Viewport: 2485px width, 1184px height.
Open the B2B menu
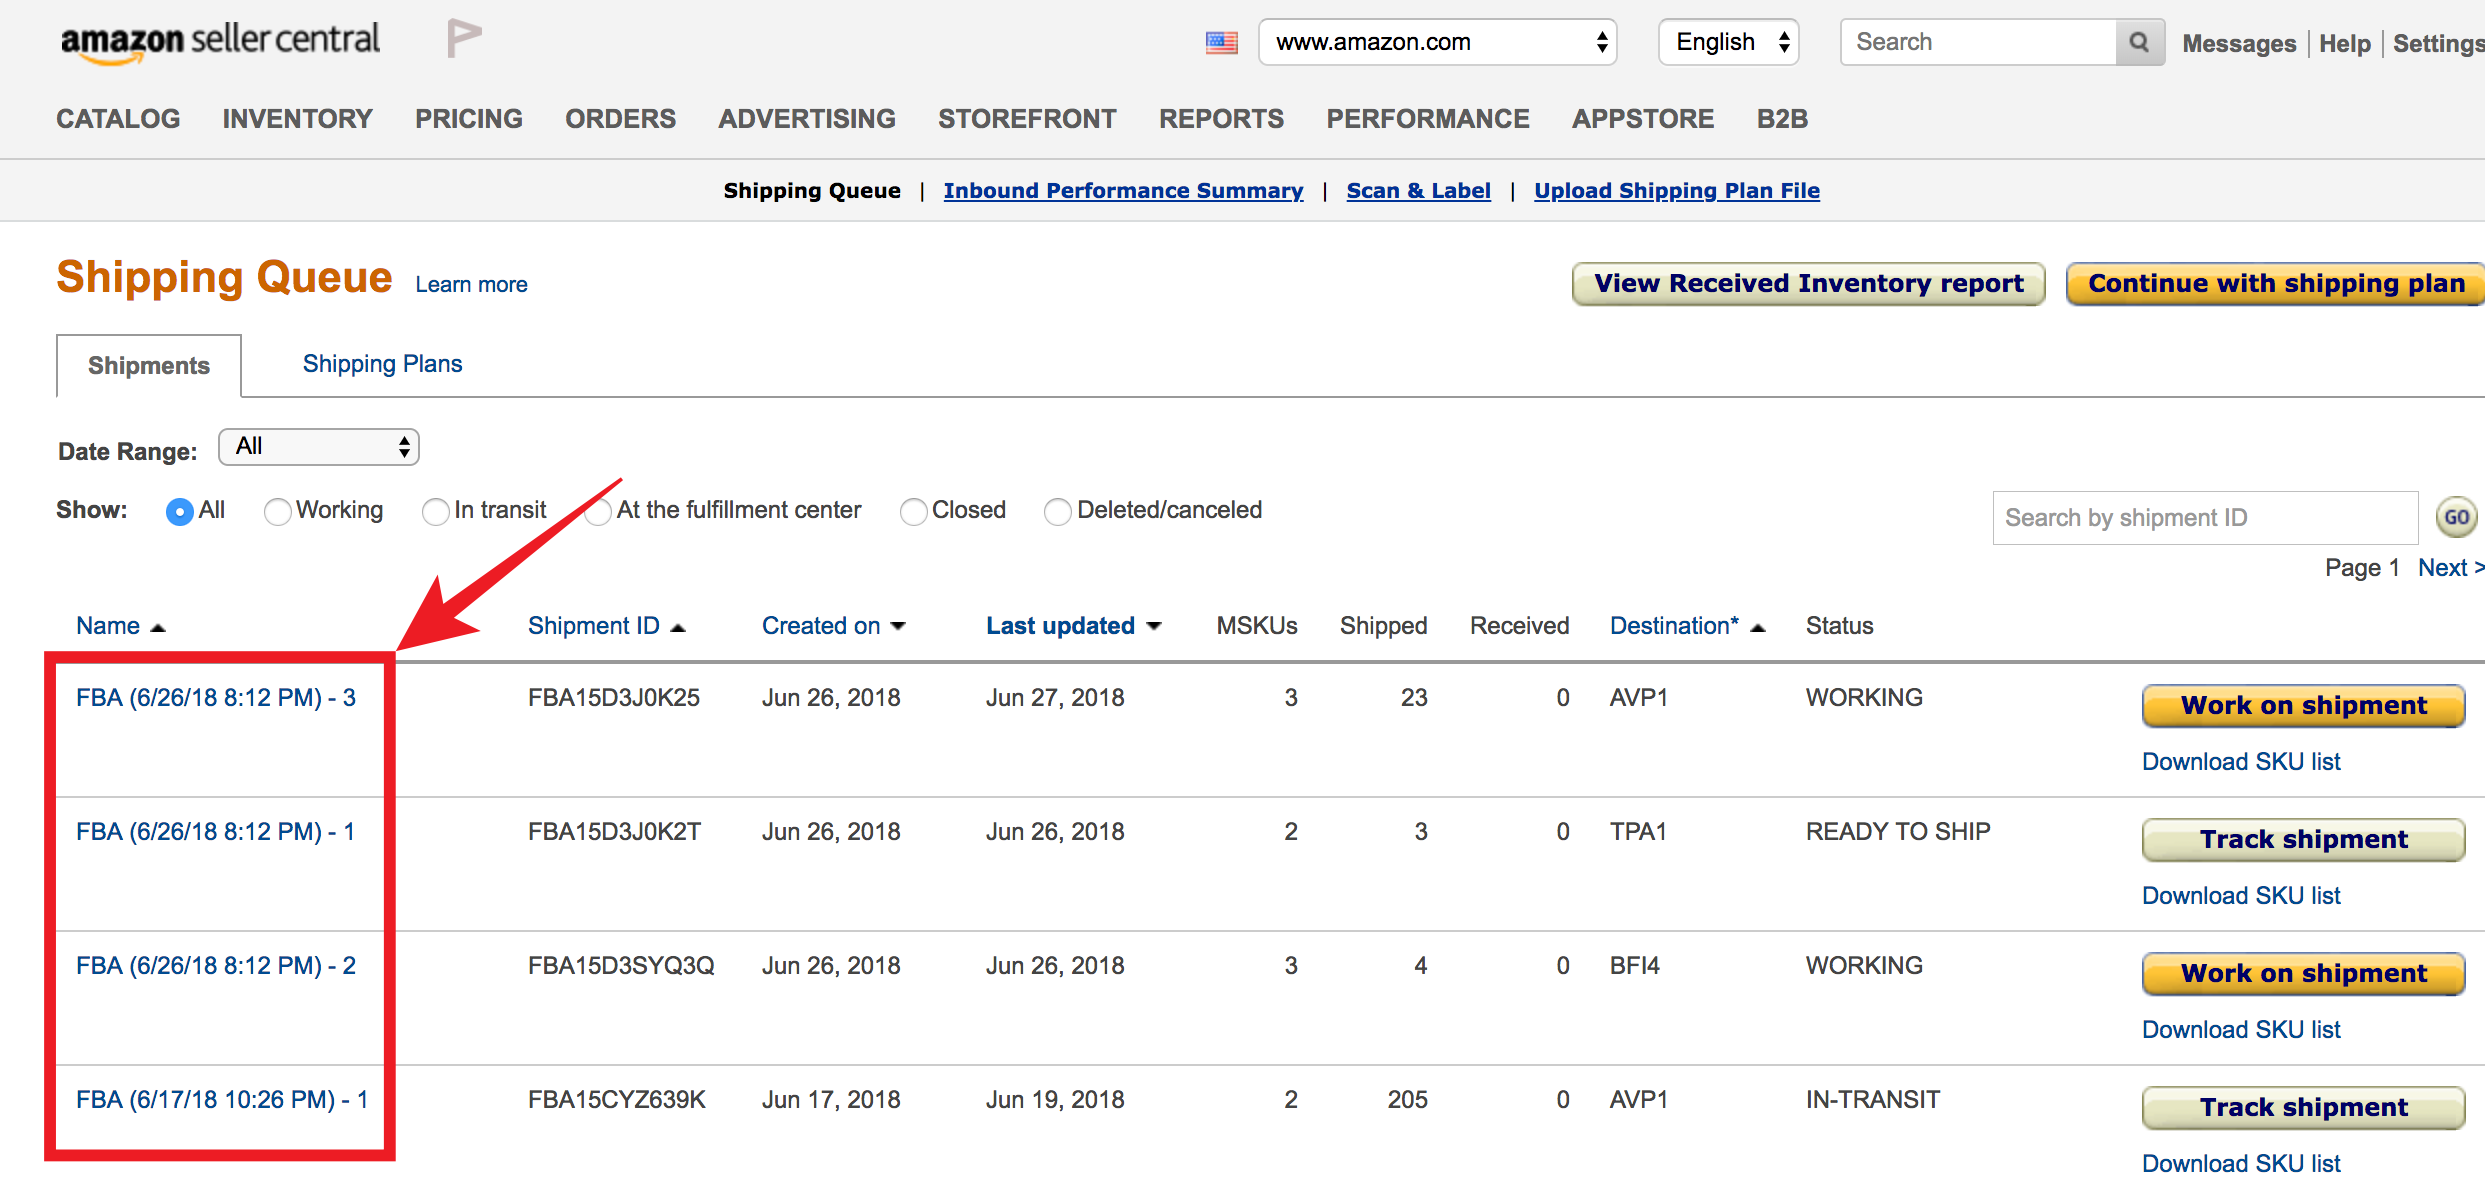coord(1782,119)
